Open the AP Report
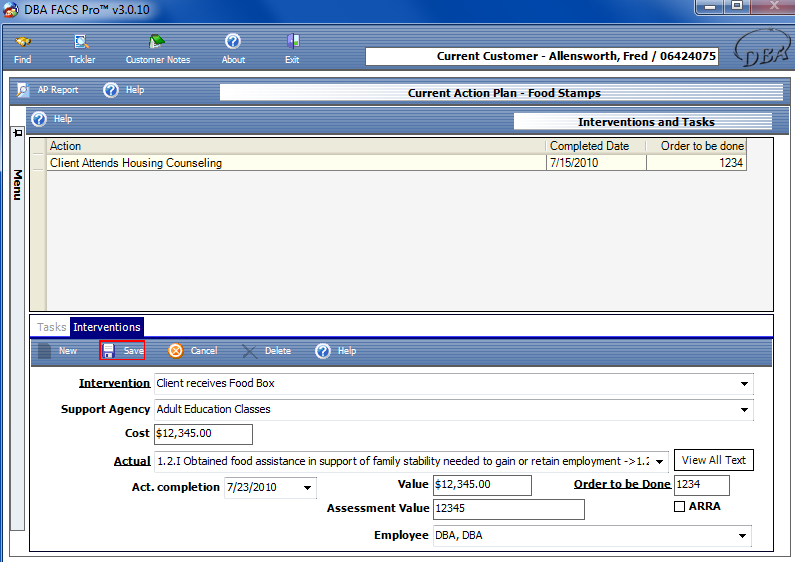This screenshot has height=562, width=800. [48, 90]
